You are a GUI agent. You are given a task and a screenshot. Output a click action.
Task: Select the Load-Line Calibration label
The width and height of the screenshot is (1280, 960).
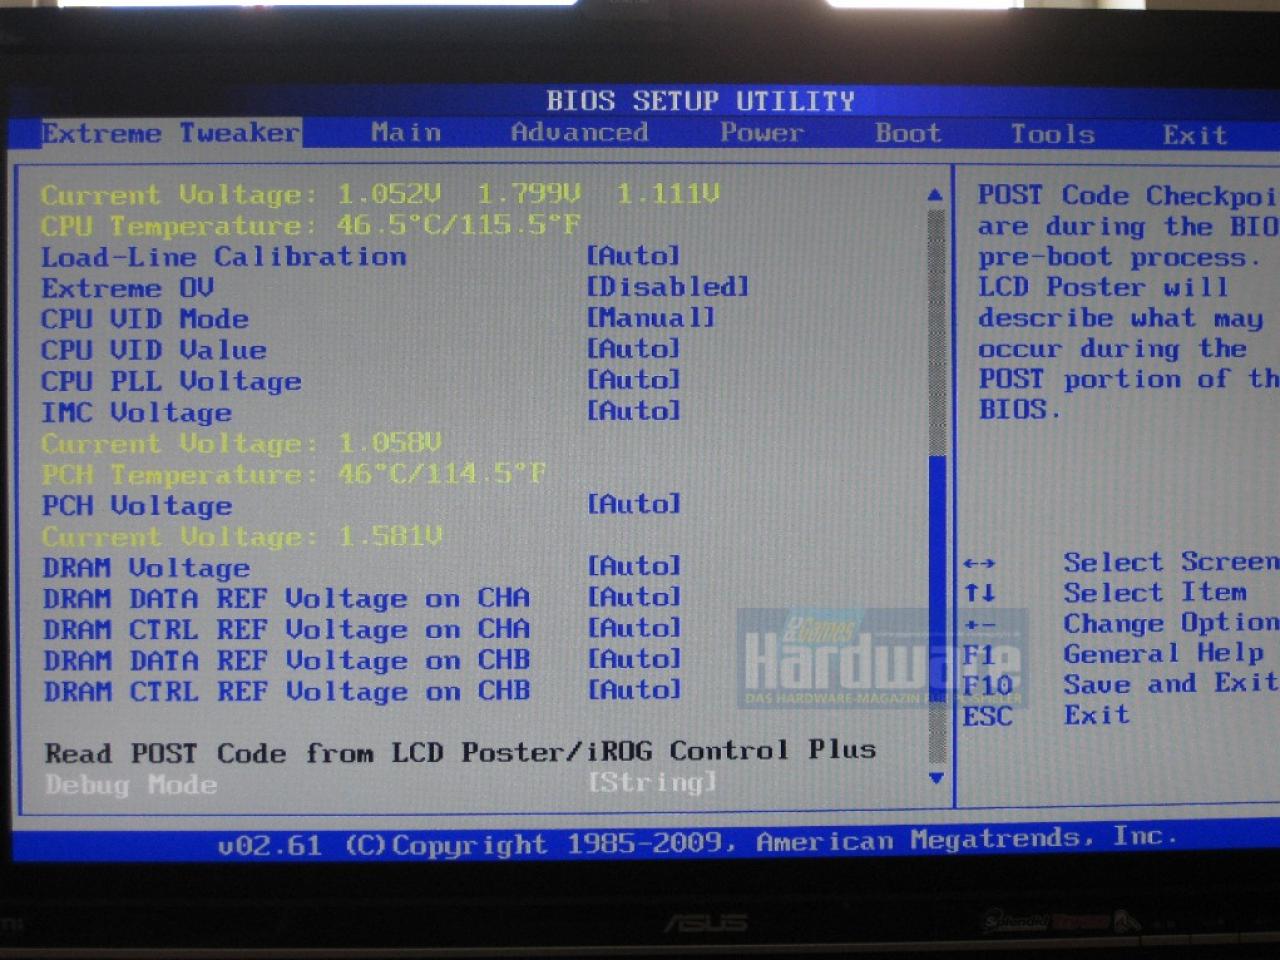[224, 257]
